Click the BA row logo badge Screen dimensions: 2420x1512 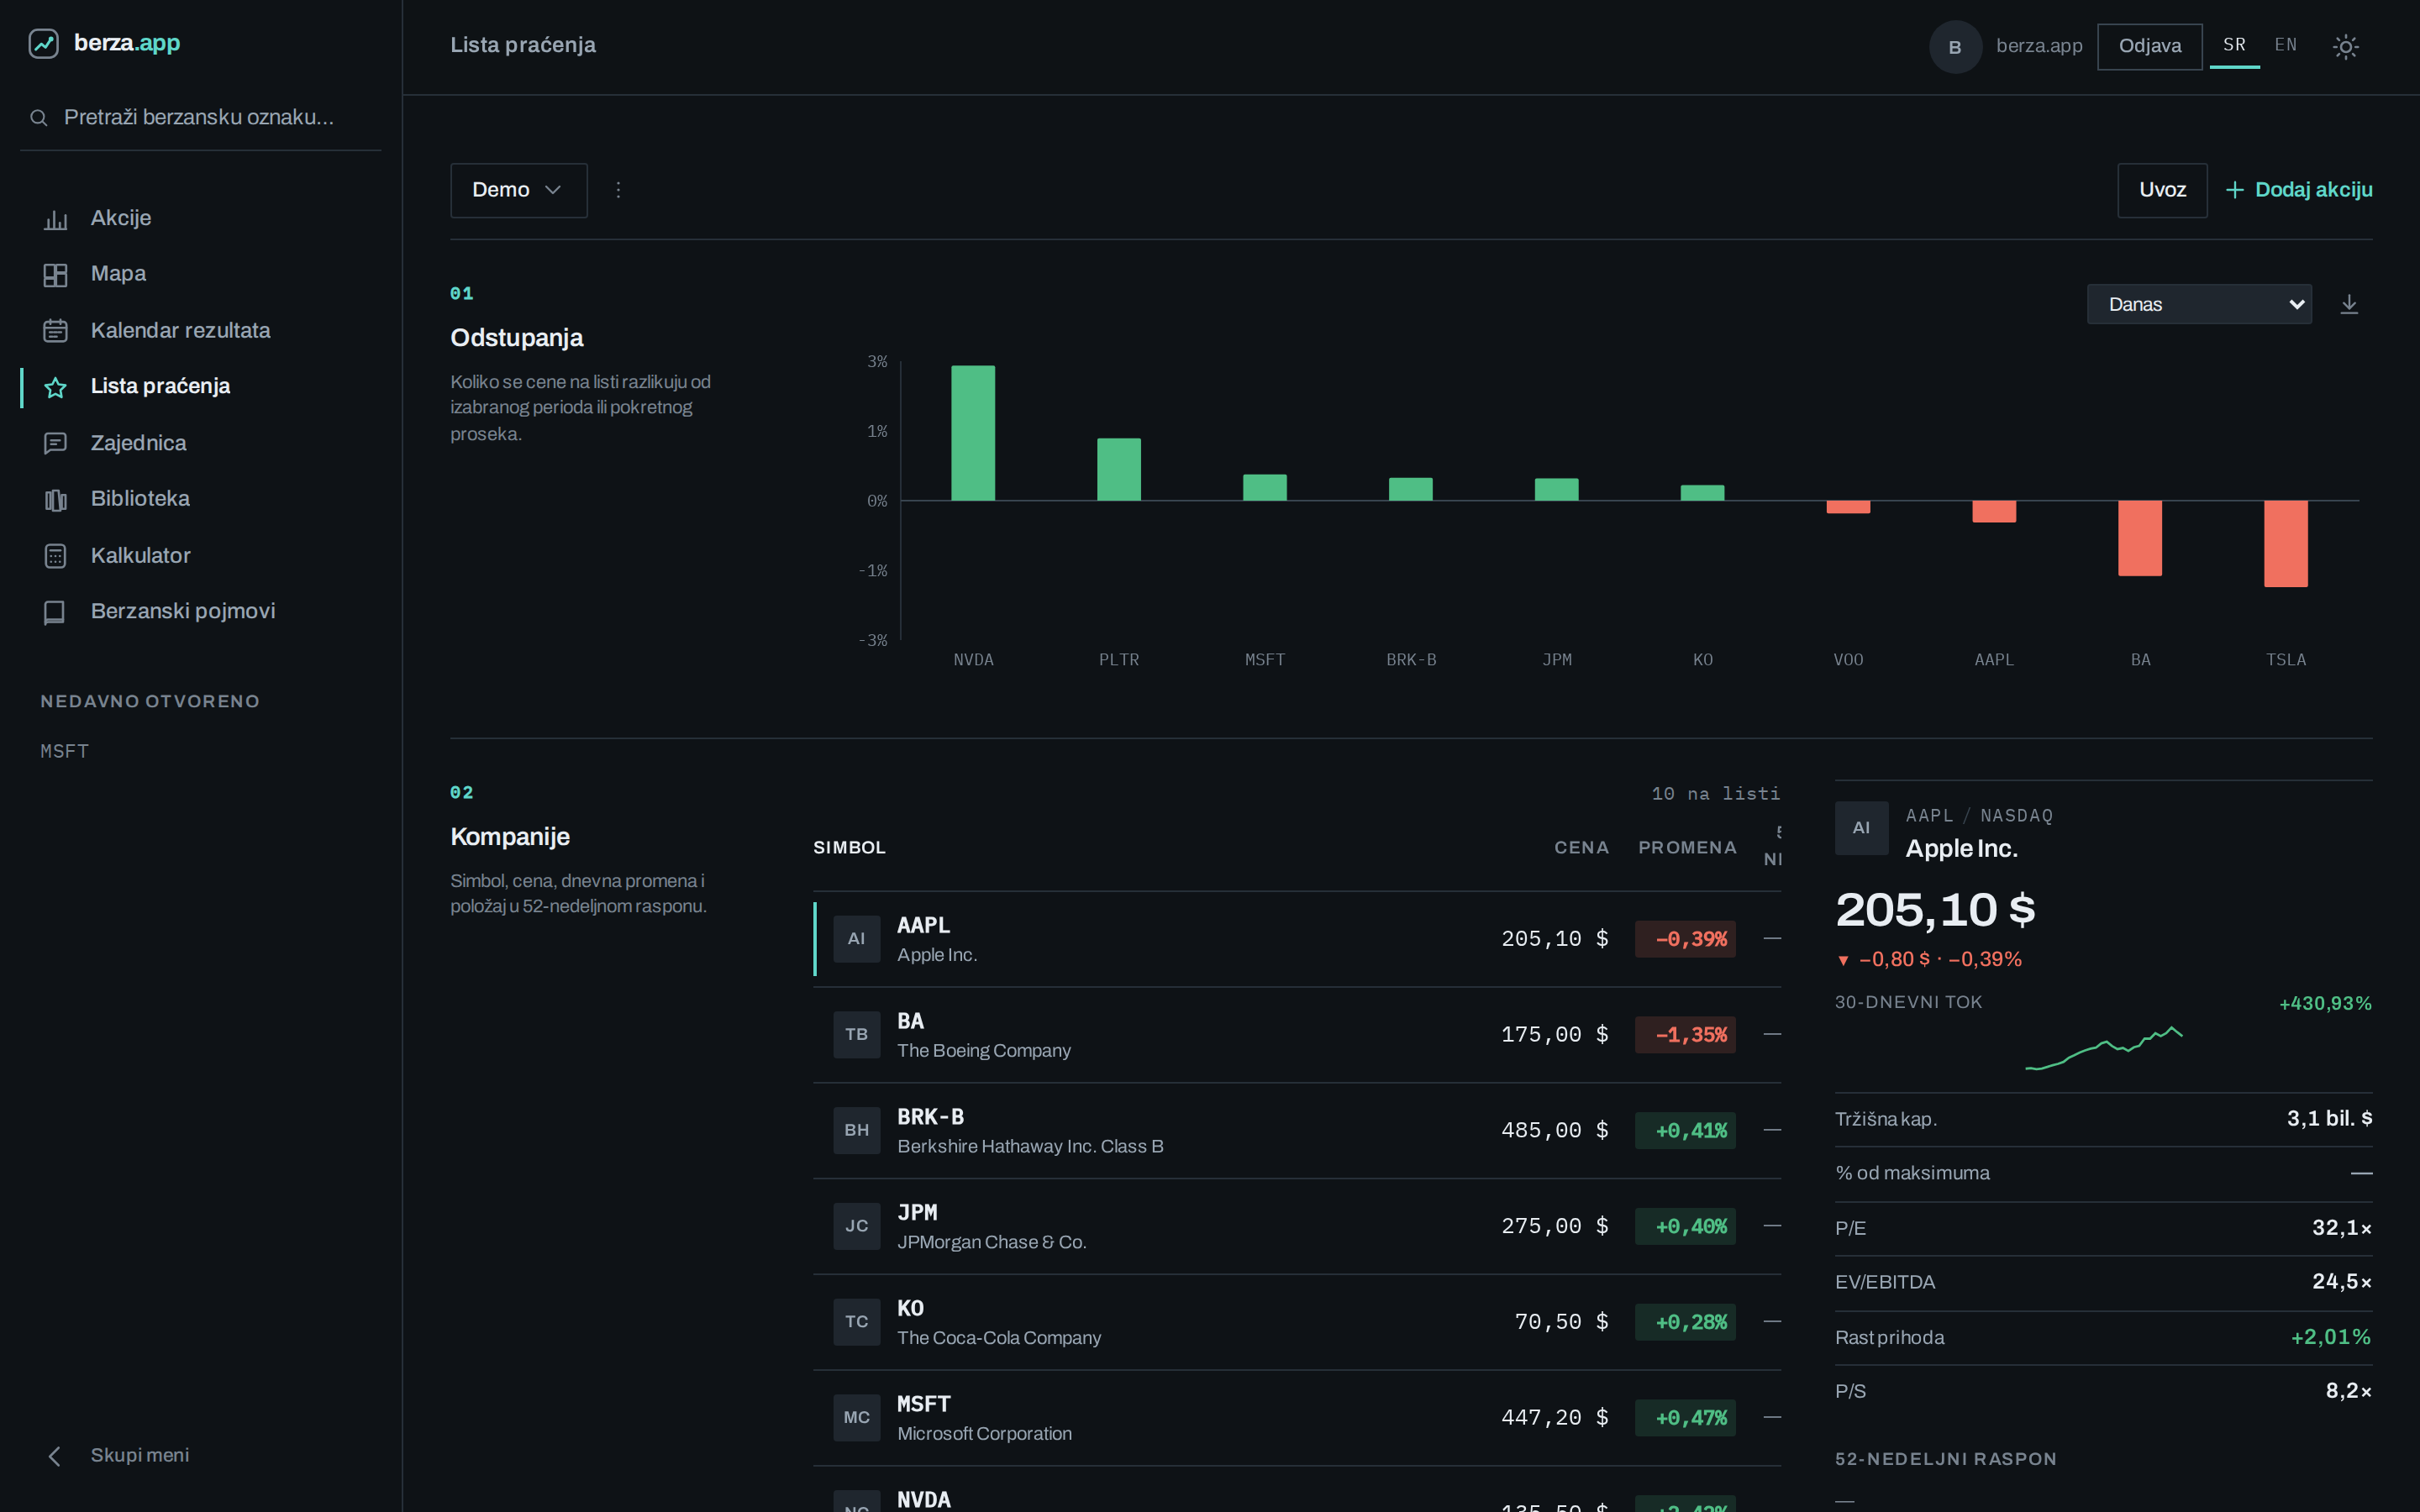click(857, 1035)
